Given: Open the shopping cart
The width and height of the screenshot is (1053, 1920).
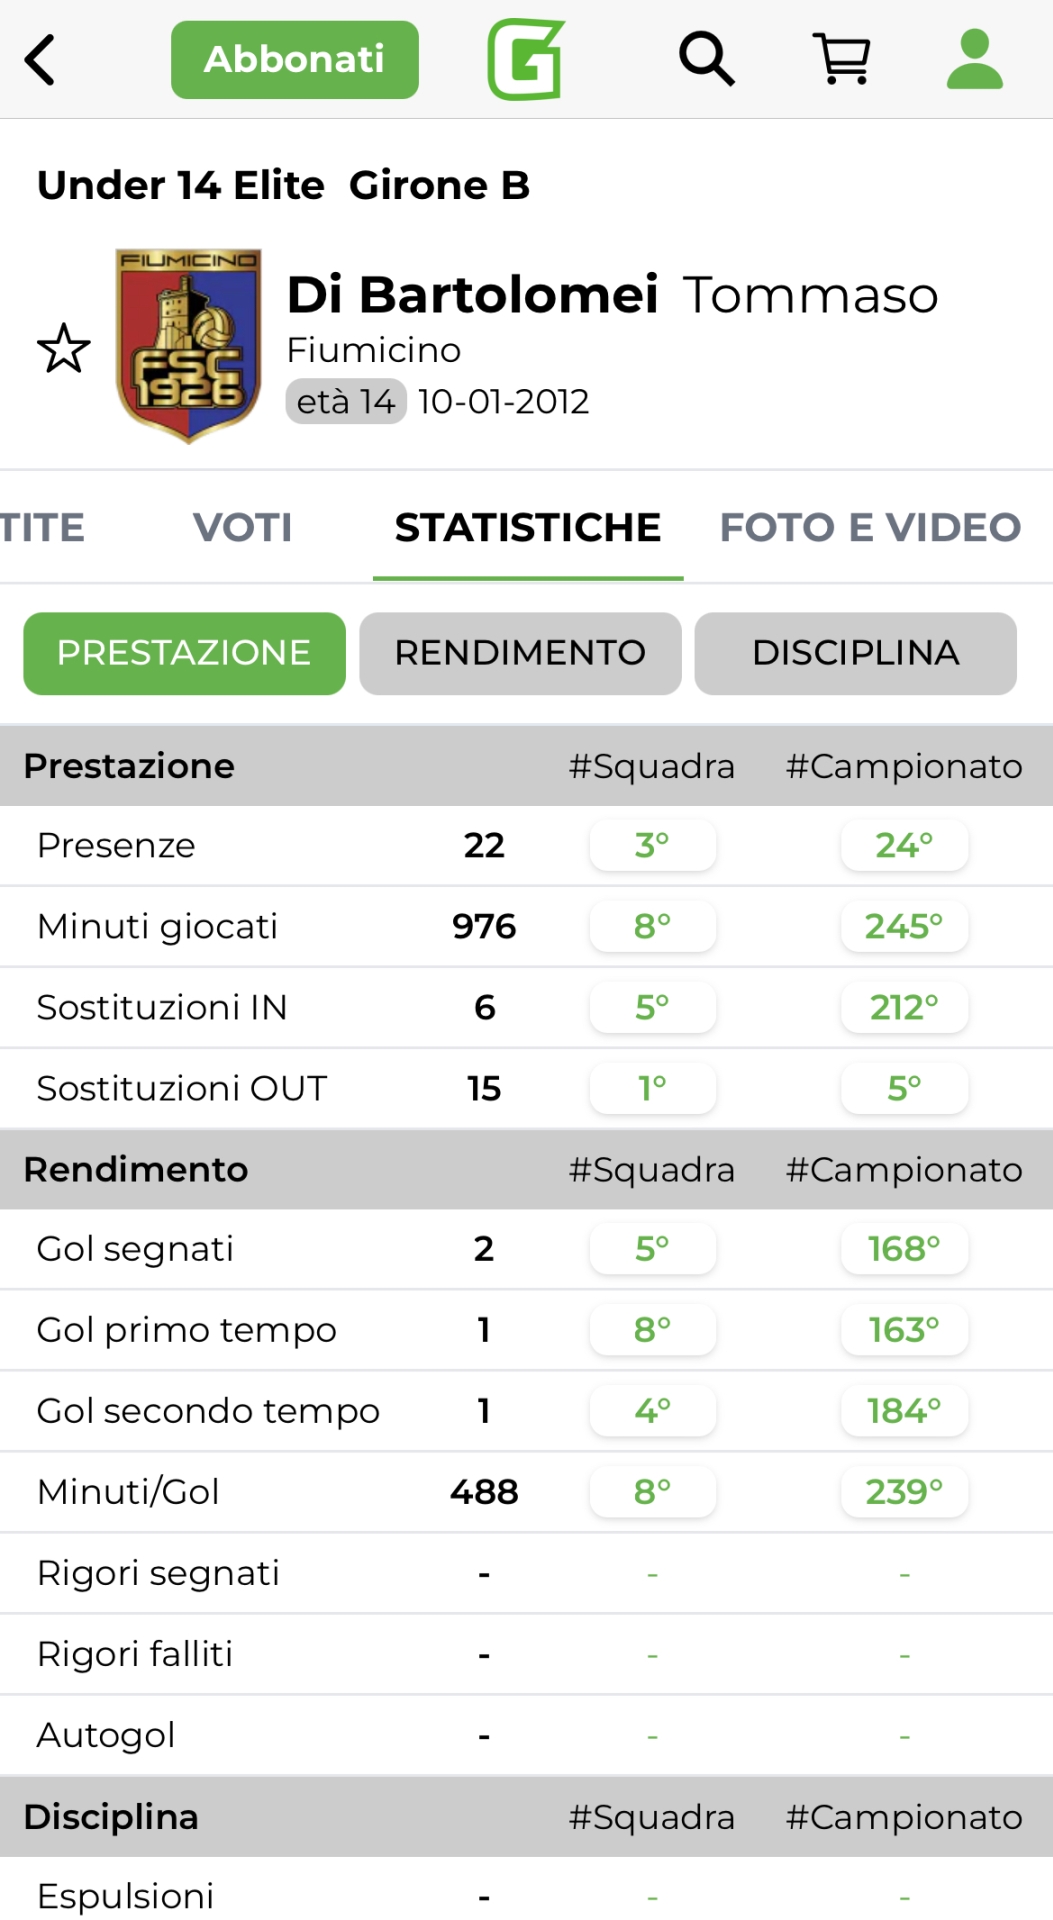Looking at the screenshot, I should pos(843,59).
